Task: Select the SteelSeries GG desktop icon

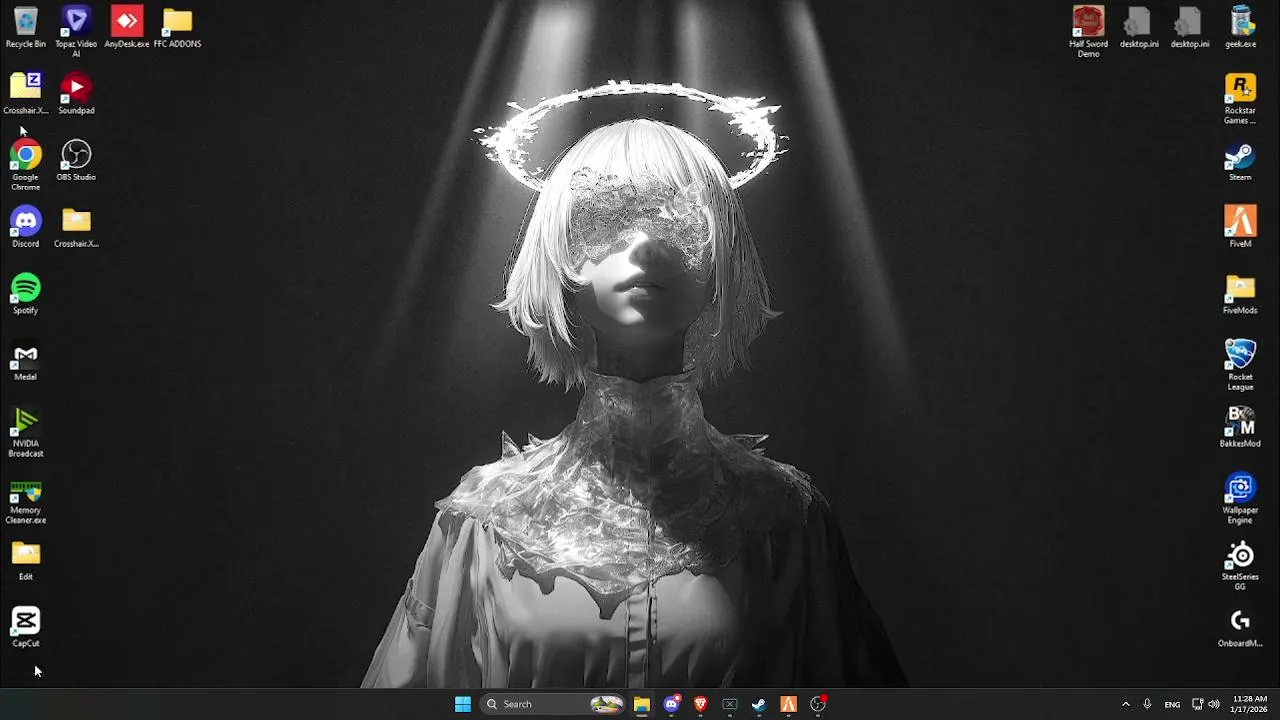Action: [x=1240, y=565]
